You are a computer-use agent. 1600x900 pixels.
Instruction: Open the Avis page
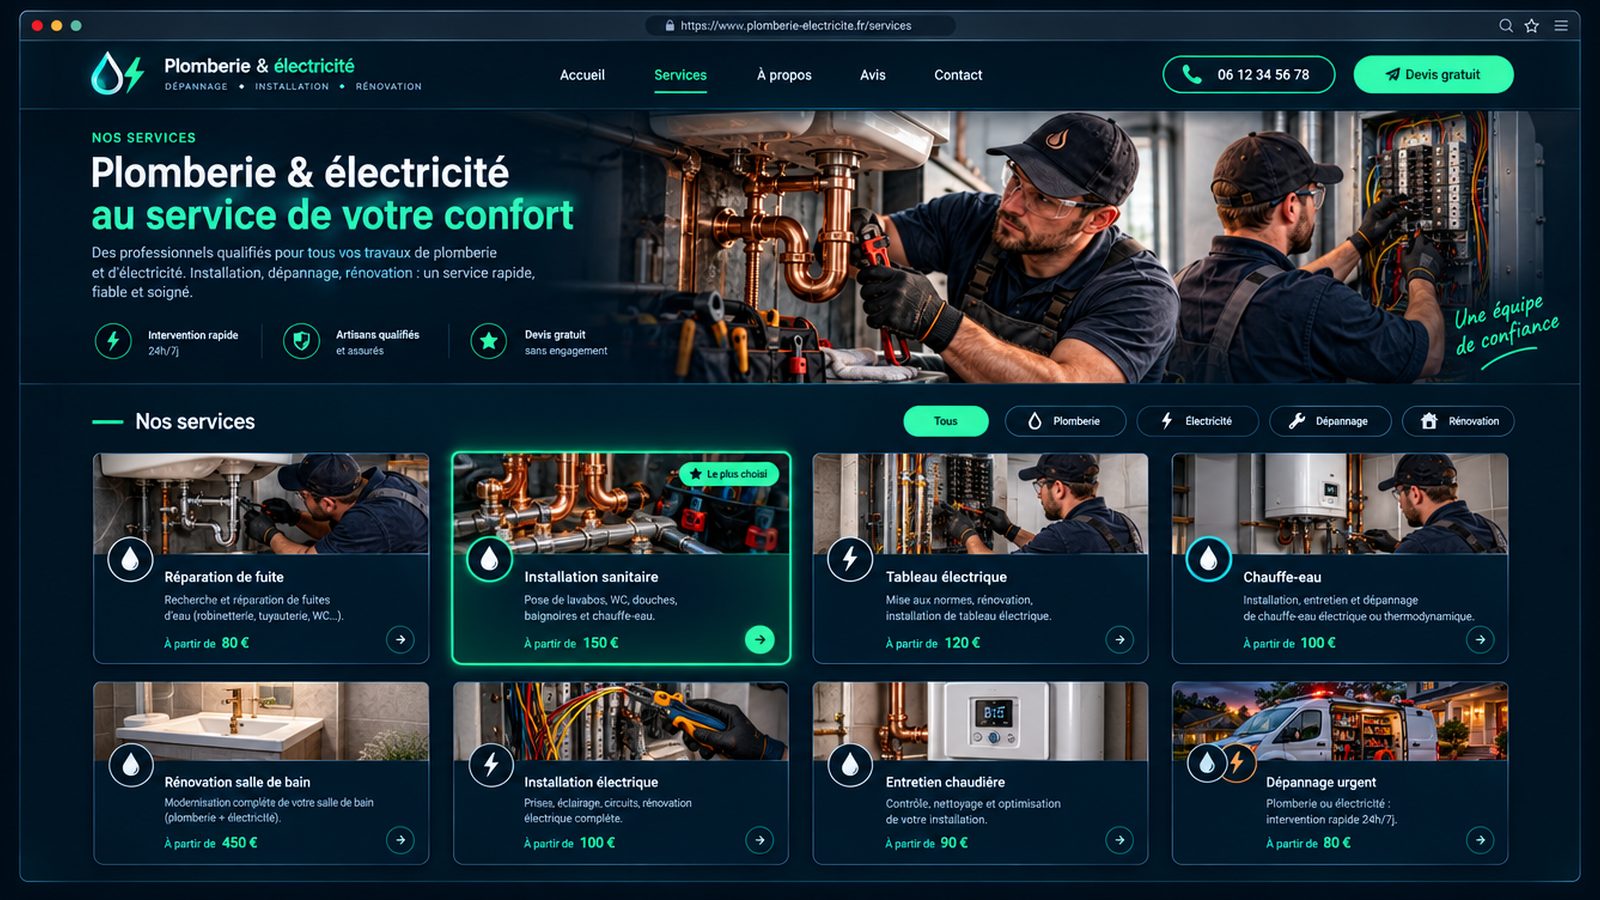pyautogui.click(x=873, y=75)
